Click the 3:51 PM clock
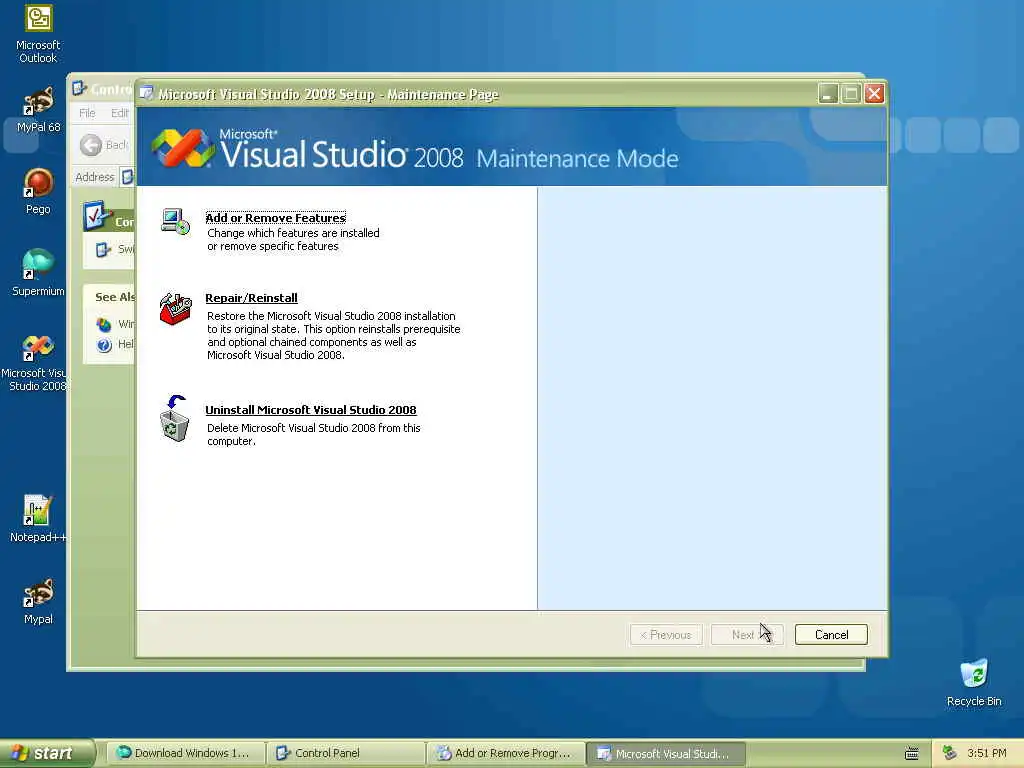1024x768 pixels. coord(987,754)
